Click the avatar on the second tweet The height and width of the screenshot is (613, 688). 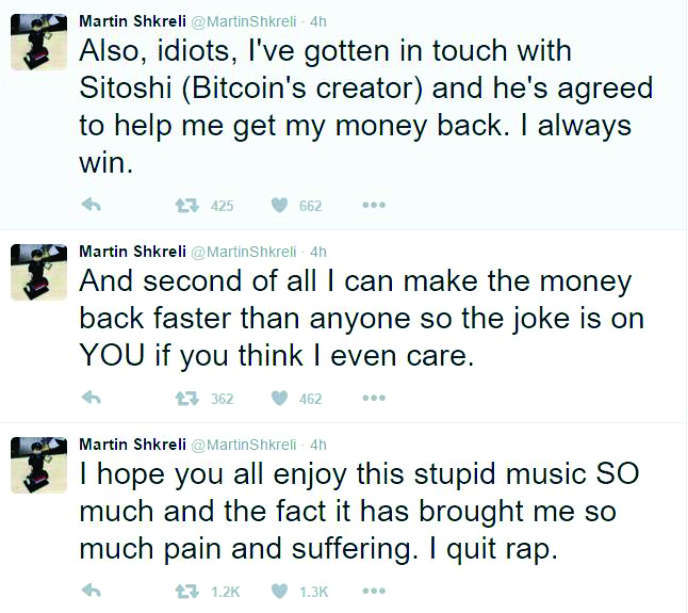tap(38, 271)
